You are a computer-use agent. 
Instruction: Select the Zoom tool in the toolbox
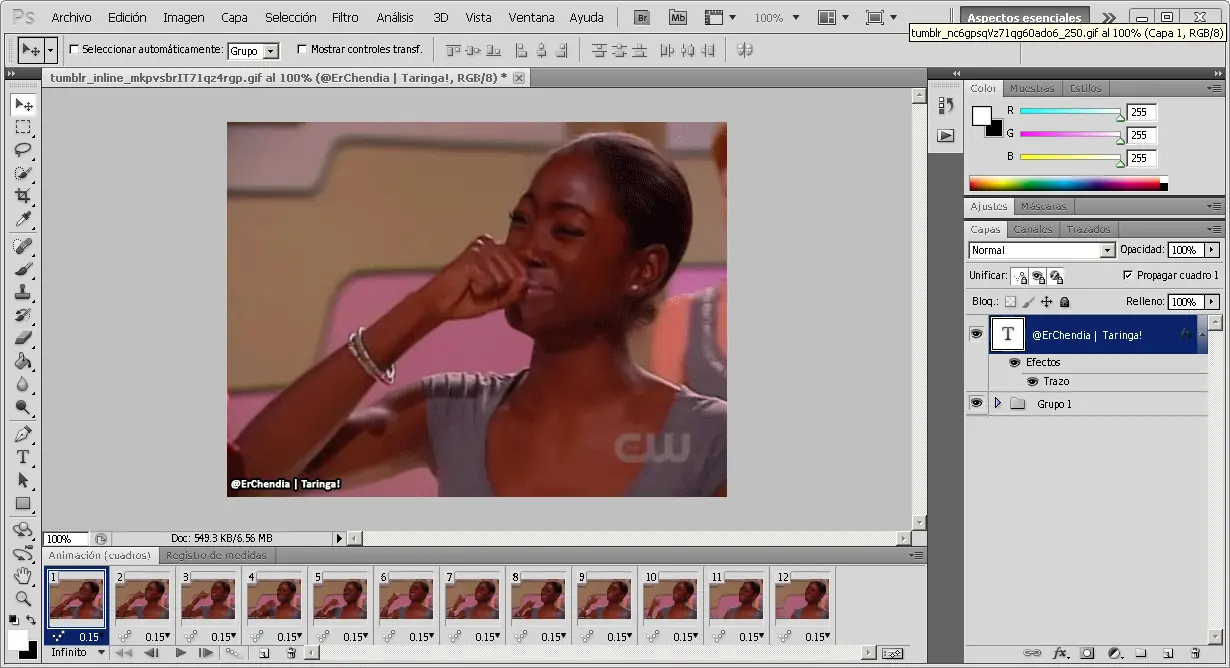coord(23,599)
